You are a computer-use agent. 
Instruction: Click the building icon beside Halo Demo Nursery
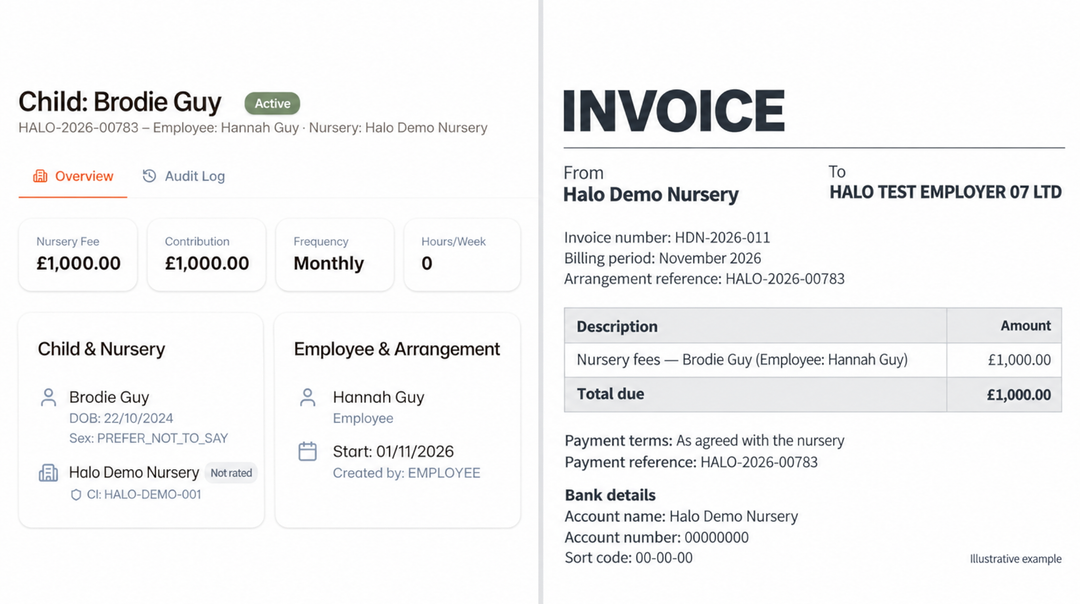(48, 473)
